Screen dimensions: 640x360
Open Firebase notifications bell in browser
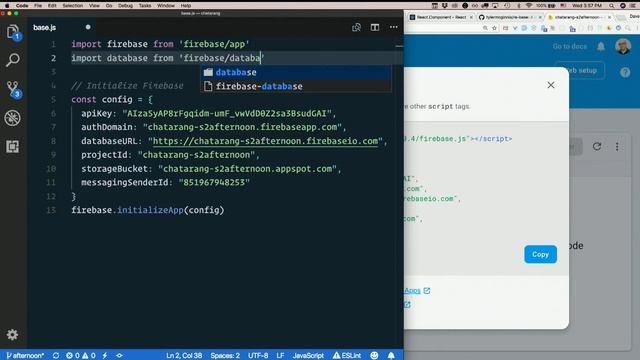tap(601, 47)
